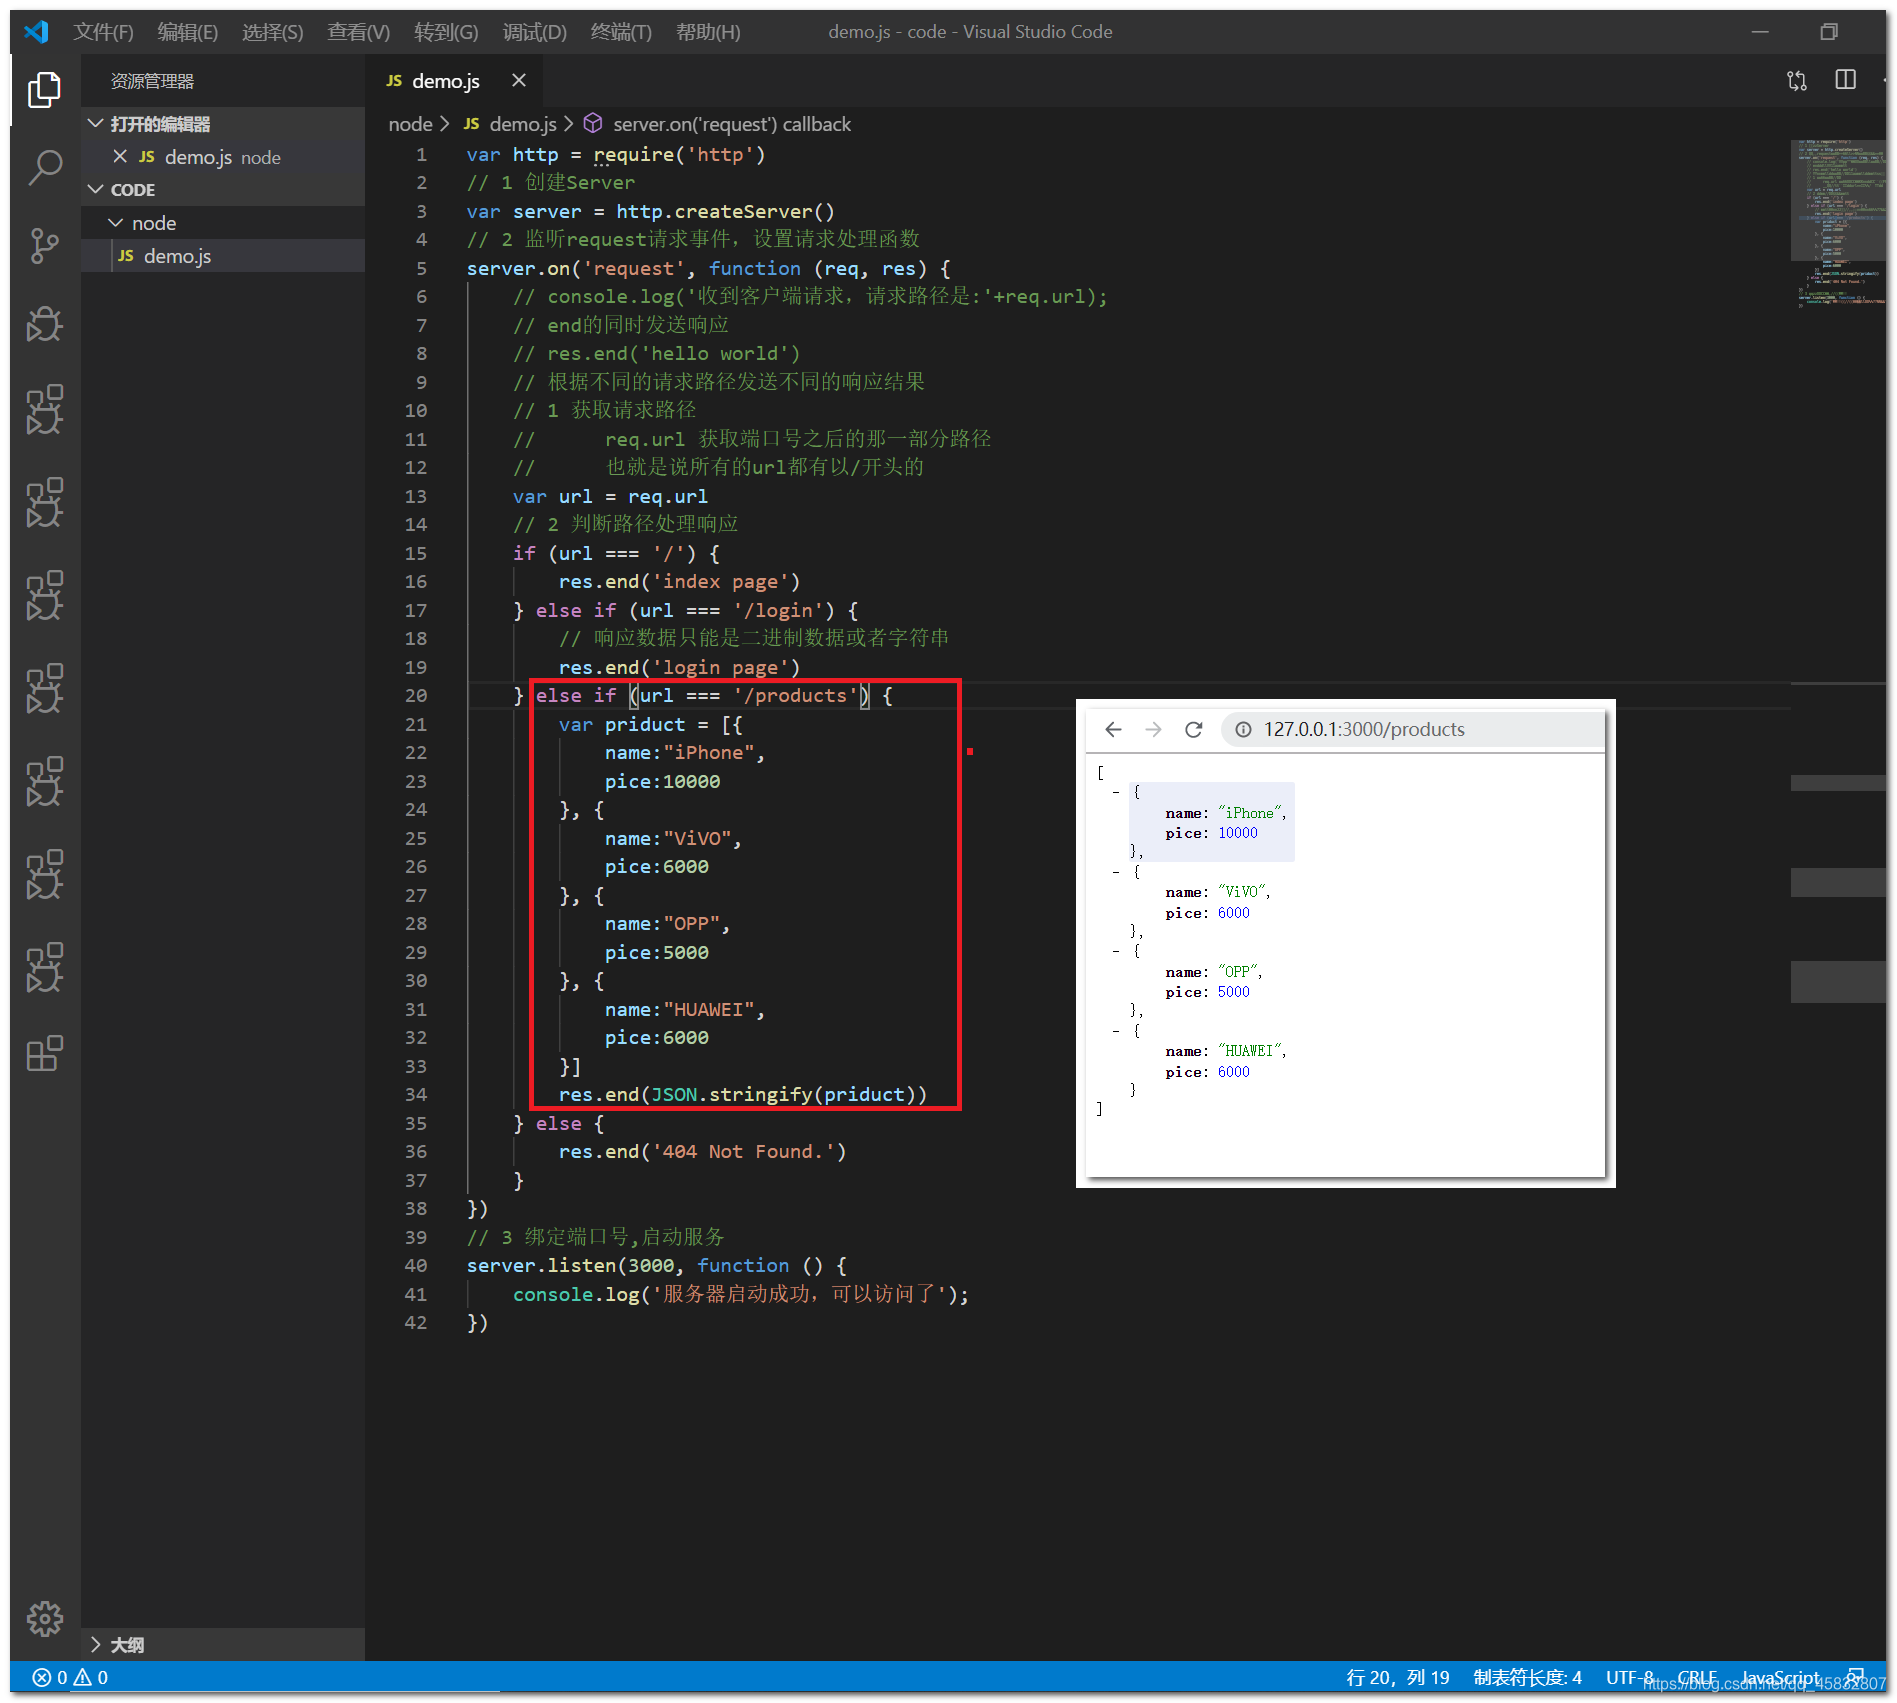Select demo.js node in open editors
The width and height of the screenshot is (1897, 1703).
(x=223, y=156)
